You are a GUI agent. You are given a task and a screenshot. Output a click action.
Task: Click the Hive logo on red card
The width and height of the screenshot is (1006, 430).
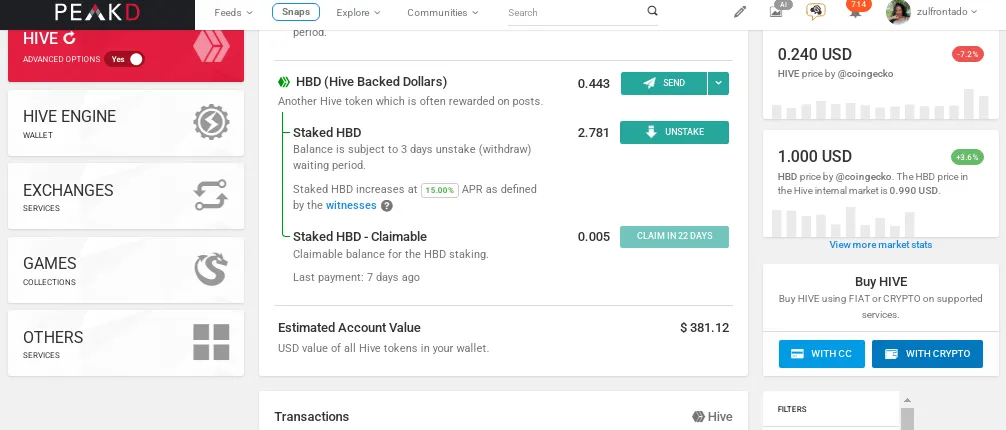[x=211, y=46]
